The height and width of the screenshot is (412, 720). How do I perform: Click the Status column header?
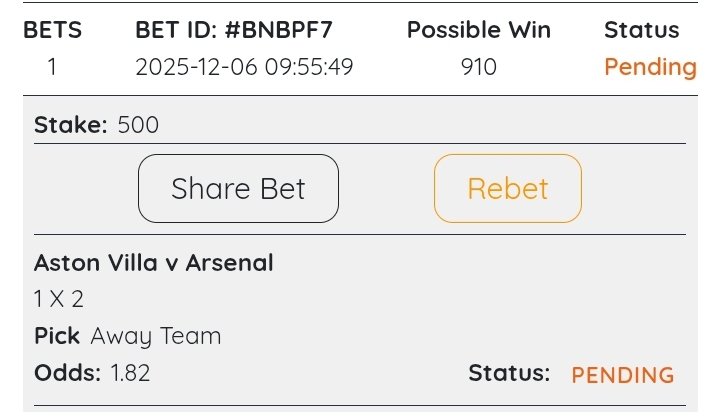[x=641, y=30]
